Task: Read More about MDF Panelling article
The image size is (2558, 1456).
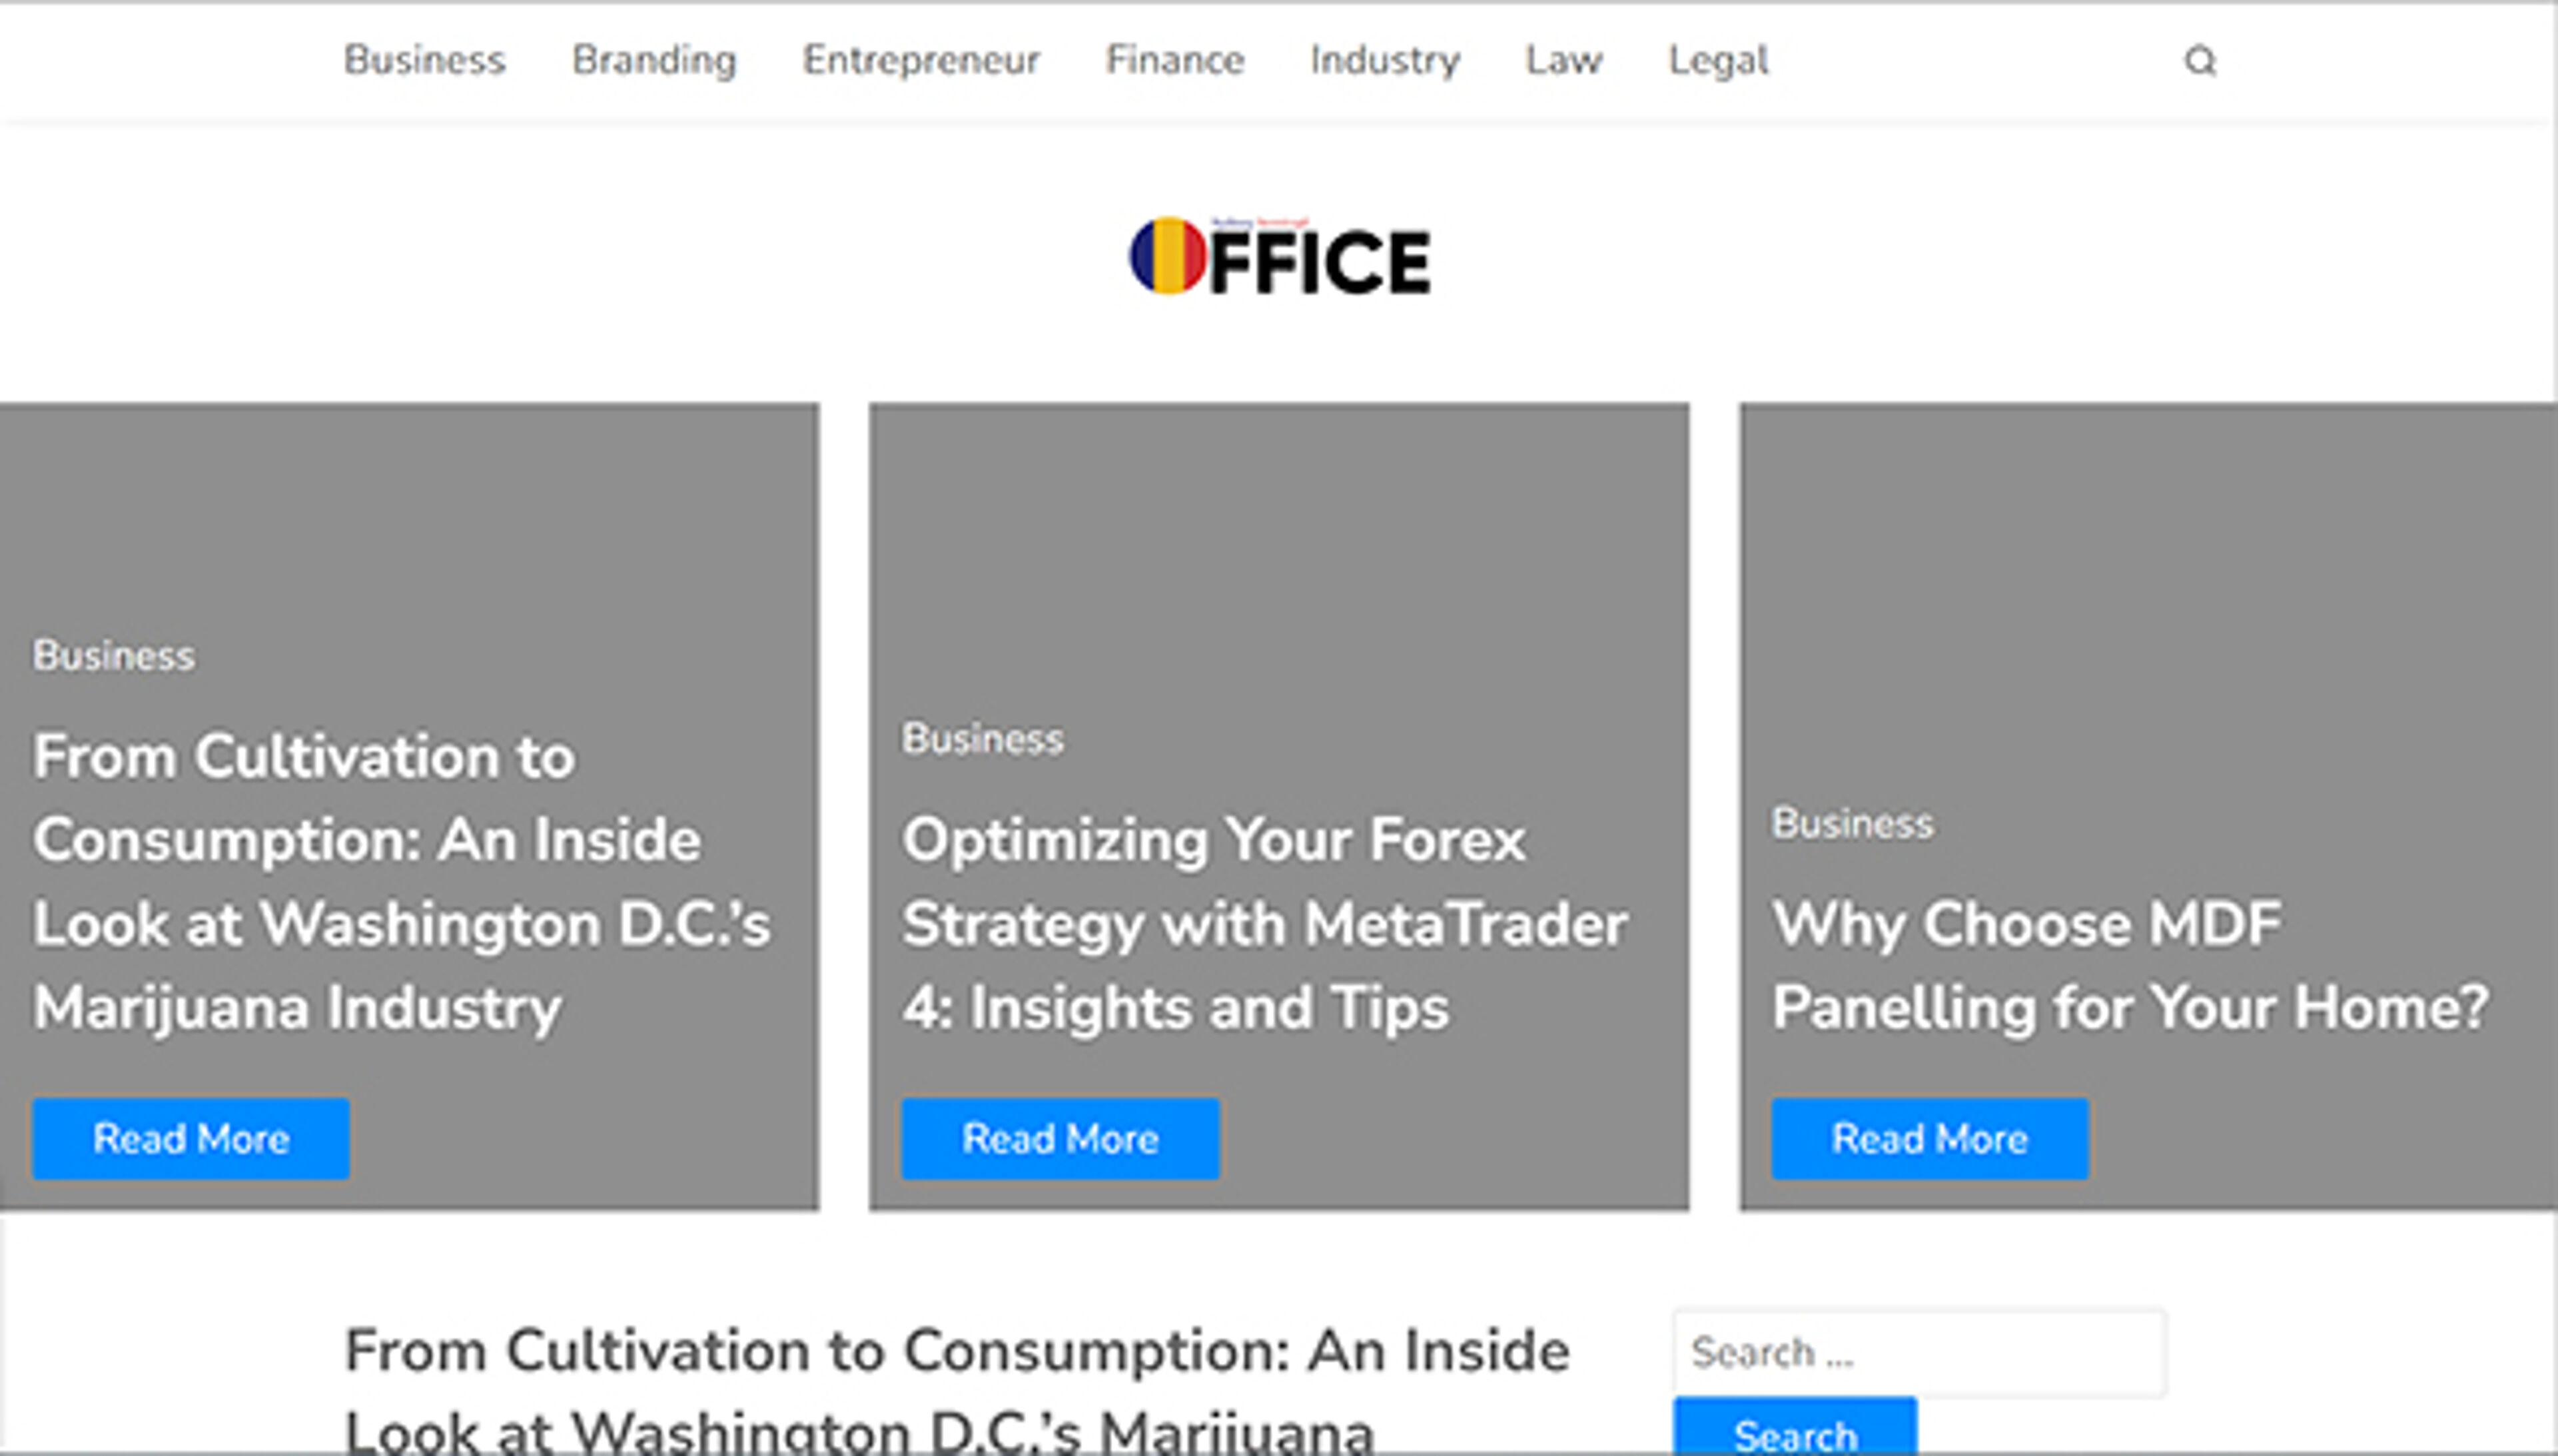Action: 1928,1138
